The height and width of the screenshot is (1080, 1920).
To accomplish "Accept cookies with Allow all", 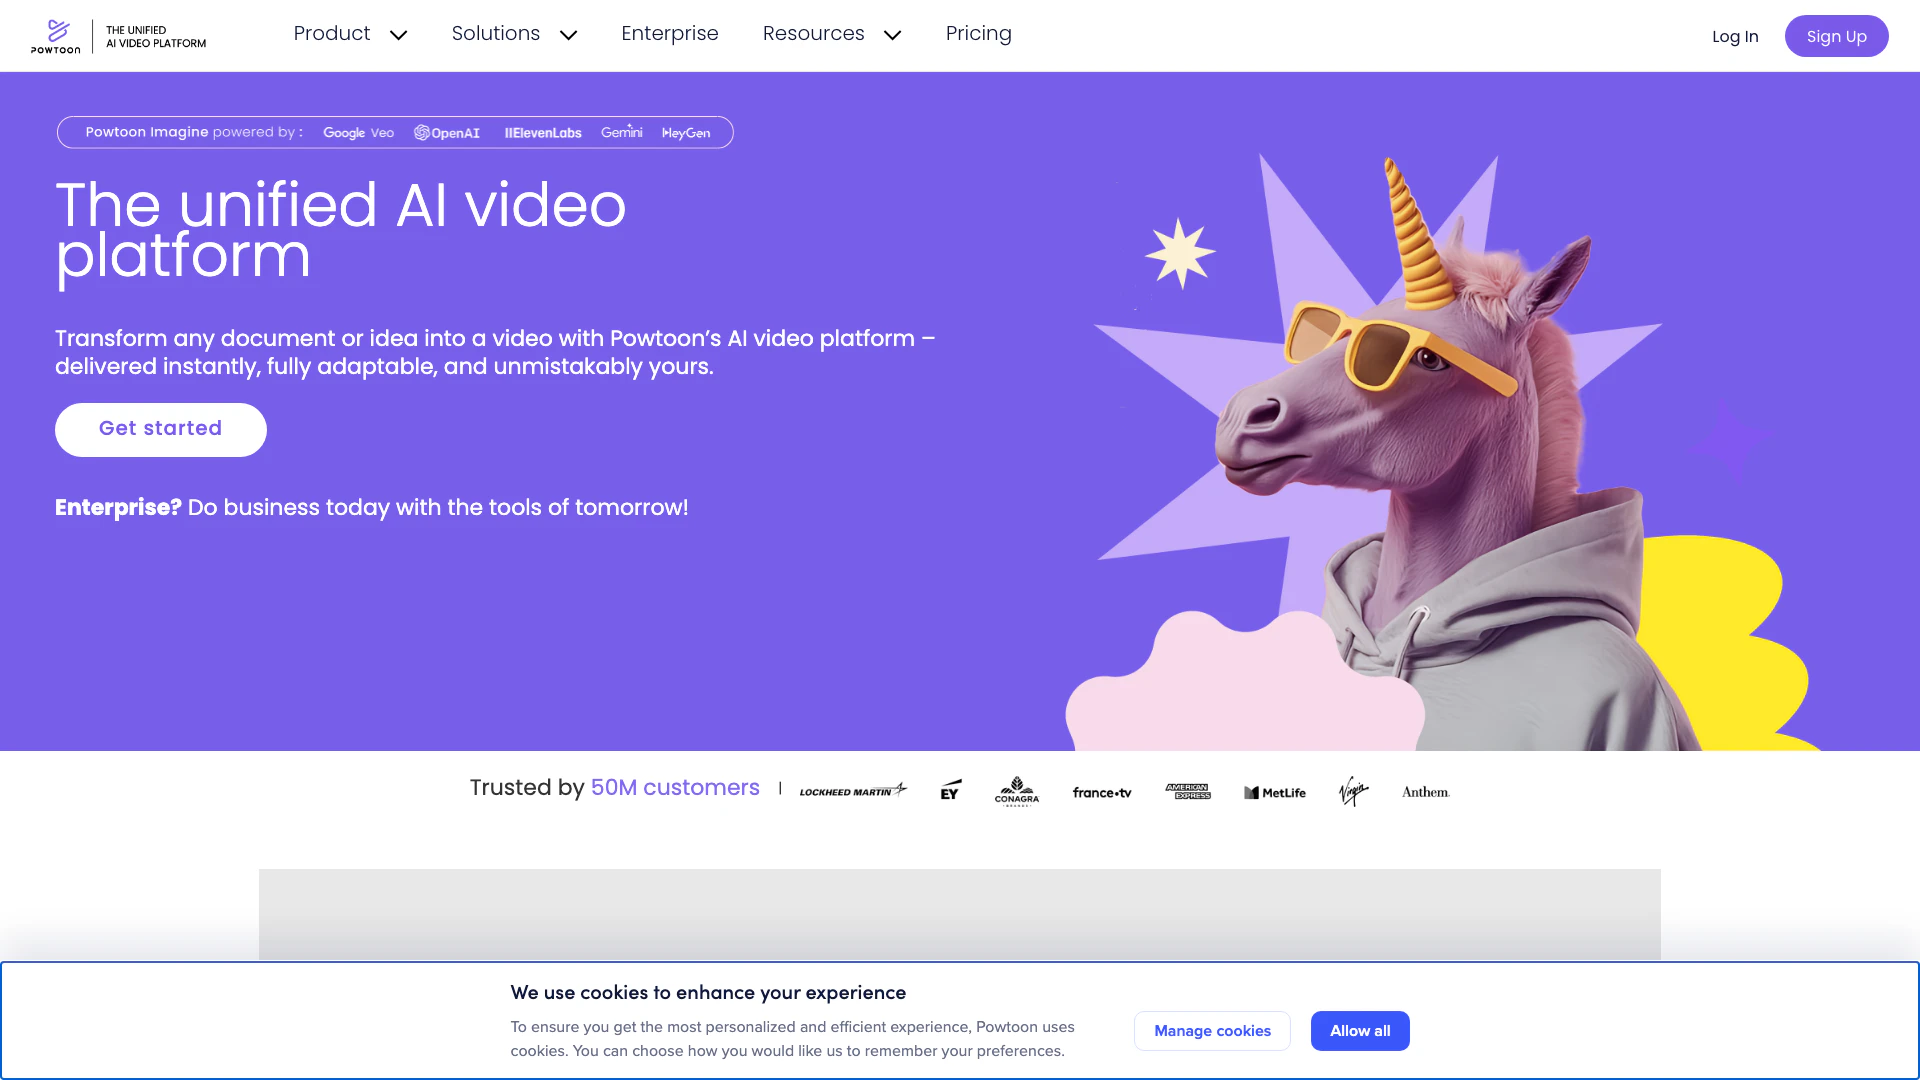I will (x=1359, y=1030).
